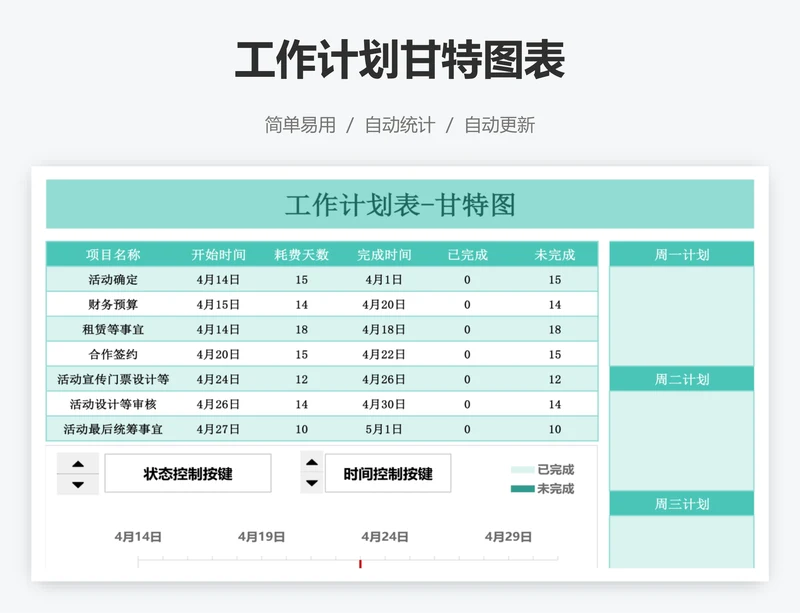Select the 周二计划 header

tap(682, 379)
